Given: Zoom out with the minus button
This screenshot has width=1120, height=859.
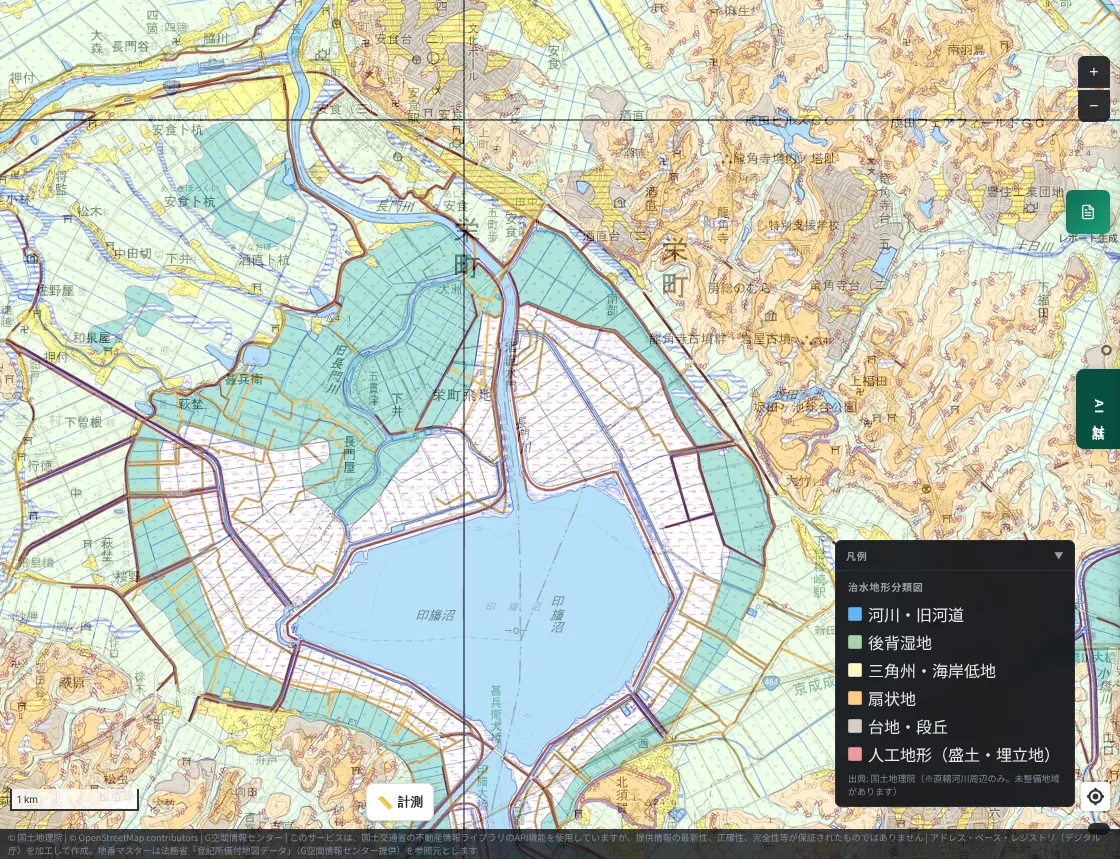Looking at the screenshot, I should point(1094,106).
